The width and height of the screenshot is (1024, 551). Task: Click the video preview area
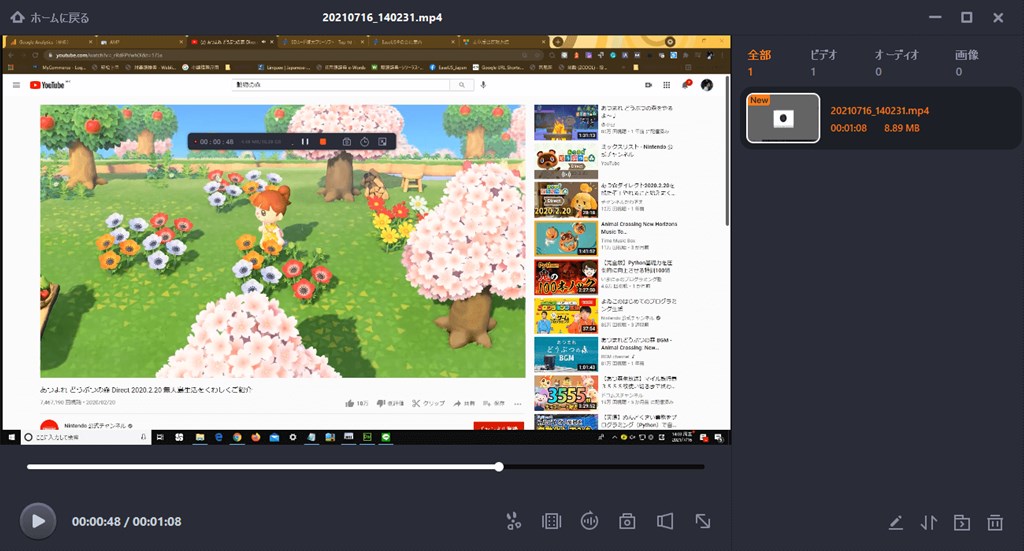pos(366,240)
